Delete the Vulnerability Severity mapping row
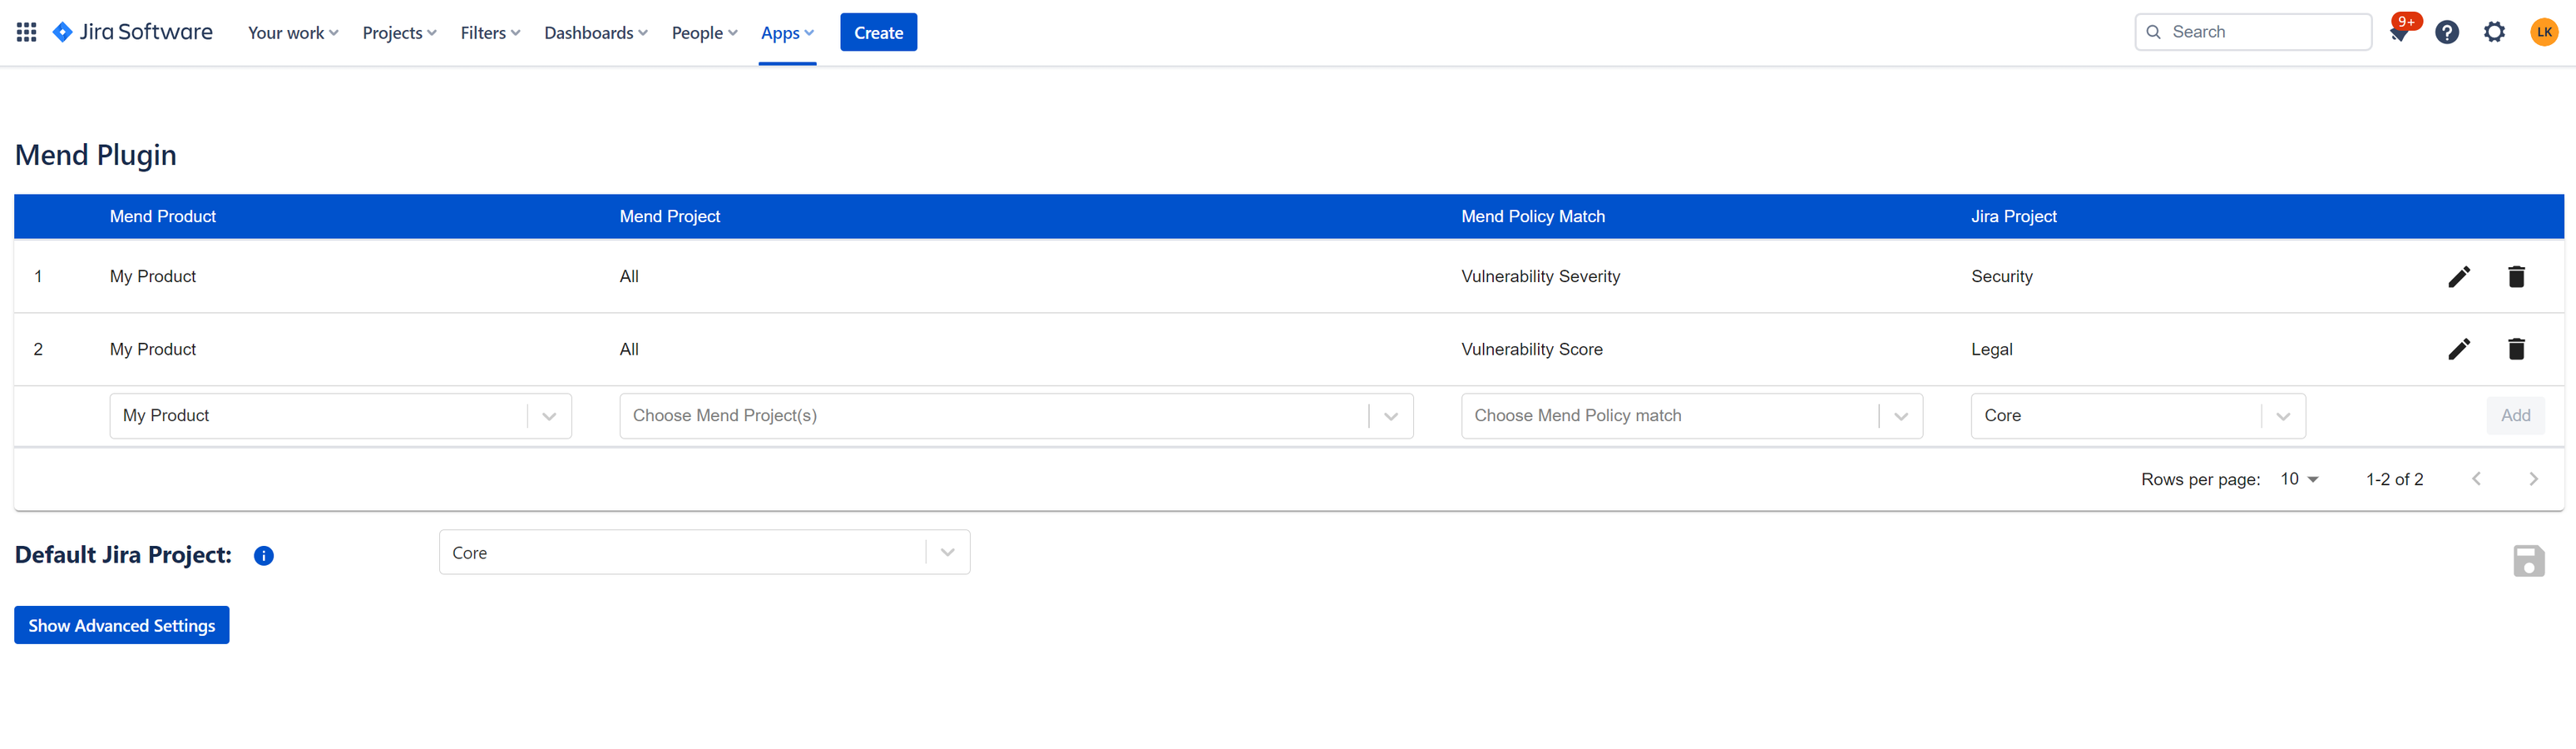 pos(2516,276)
